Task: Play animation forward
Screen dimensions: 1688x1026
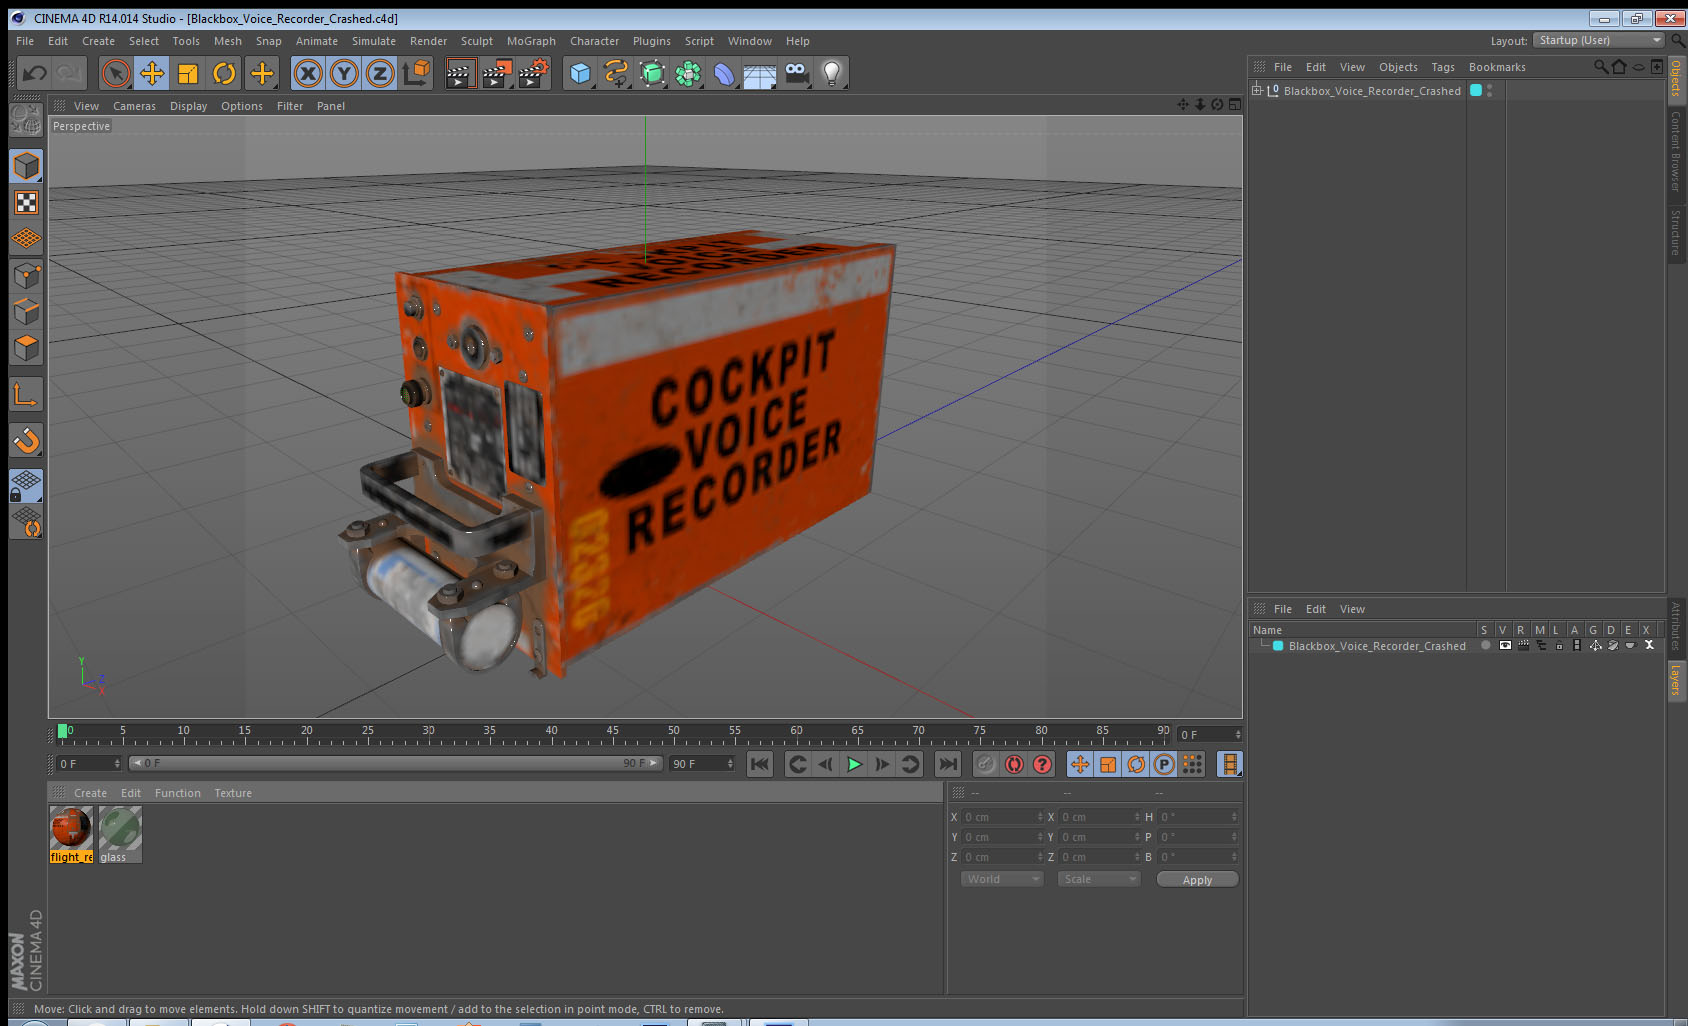Action: pyautogui.click(x=854, y=764)
